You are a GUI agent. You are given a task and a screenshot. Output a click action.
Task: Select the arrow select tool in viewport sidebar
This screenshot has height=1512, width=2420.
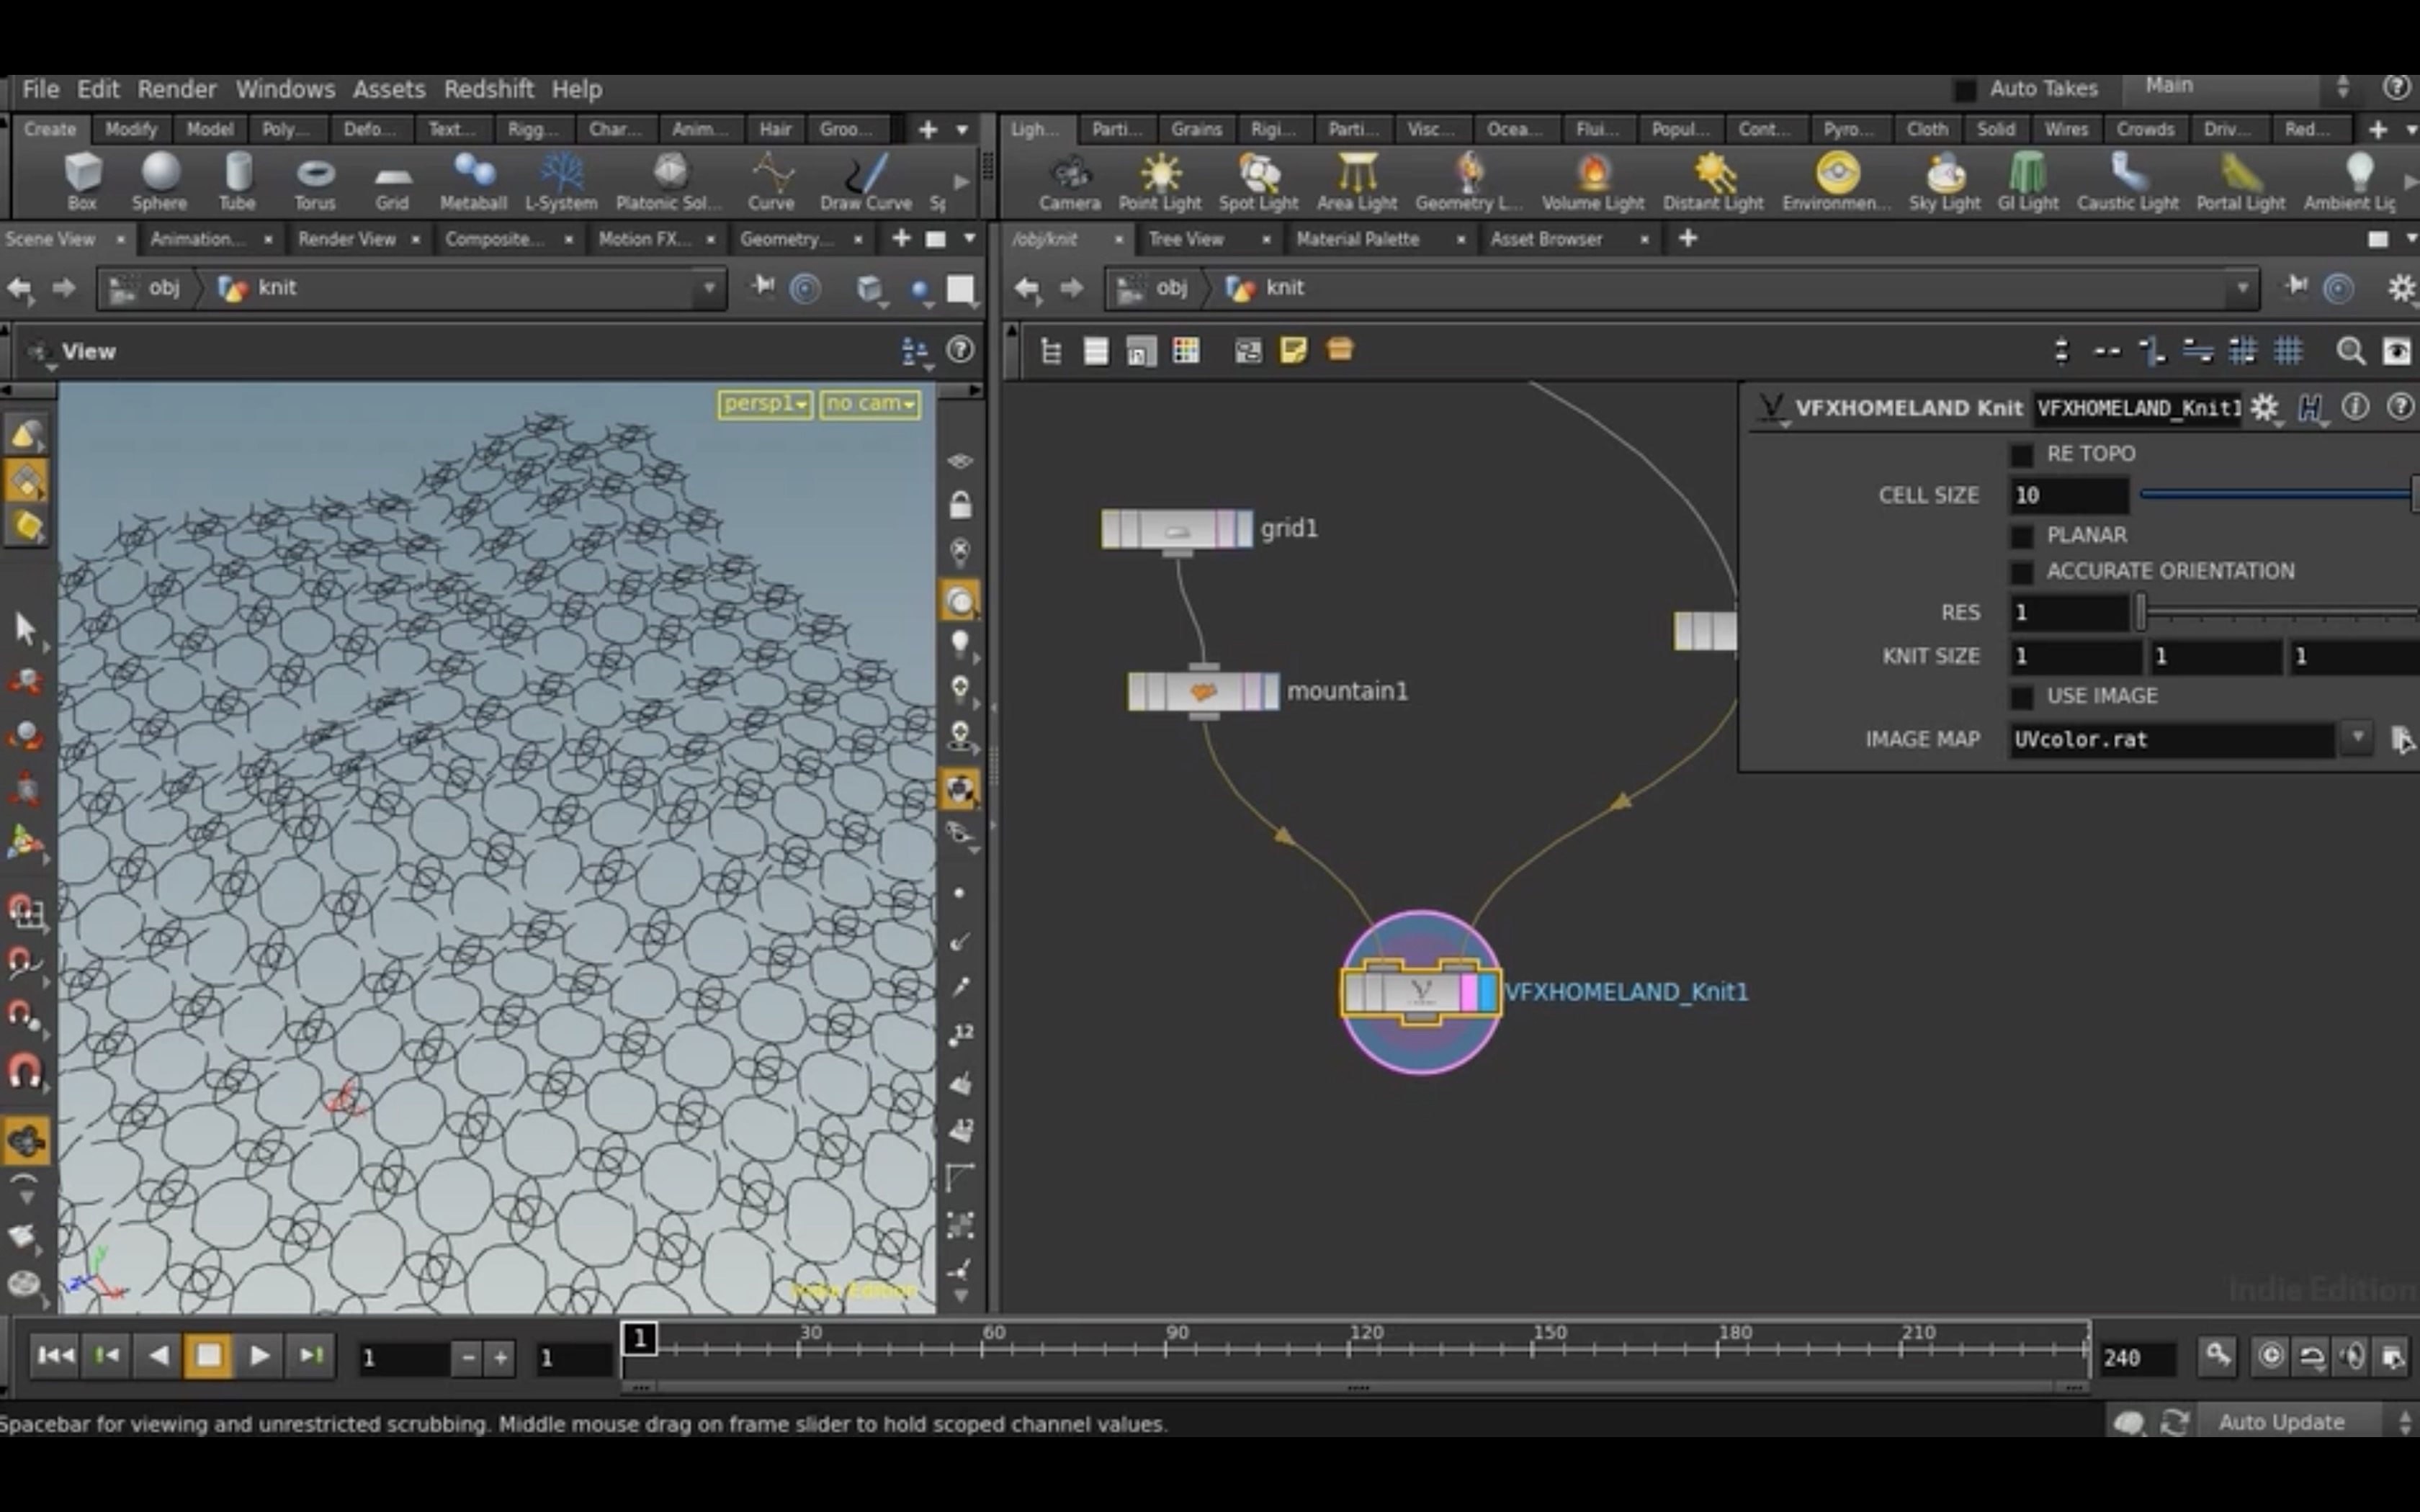coord(26,628)
